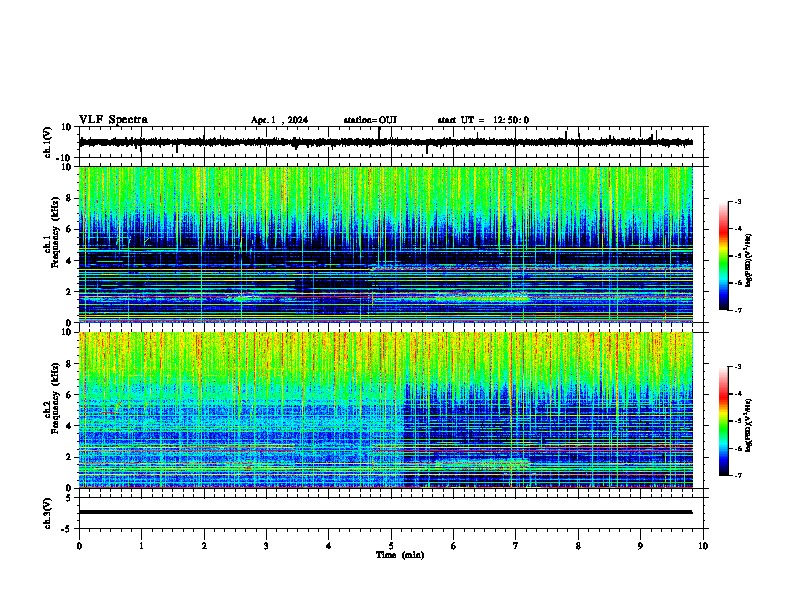Click the "8" kHz tick on ch.1 frequency axis
The width and height of the screenshot is (792, 612).
click(x=69, y=198)
